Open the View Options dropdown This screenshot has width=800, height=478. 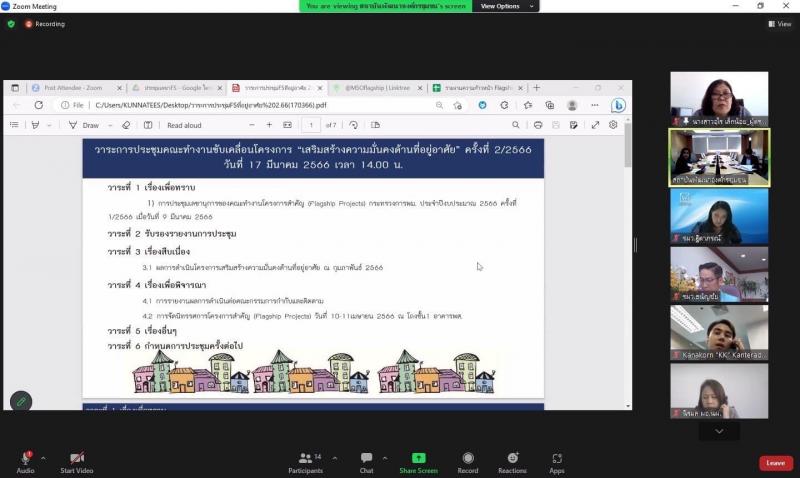[506, 6]
